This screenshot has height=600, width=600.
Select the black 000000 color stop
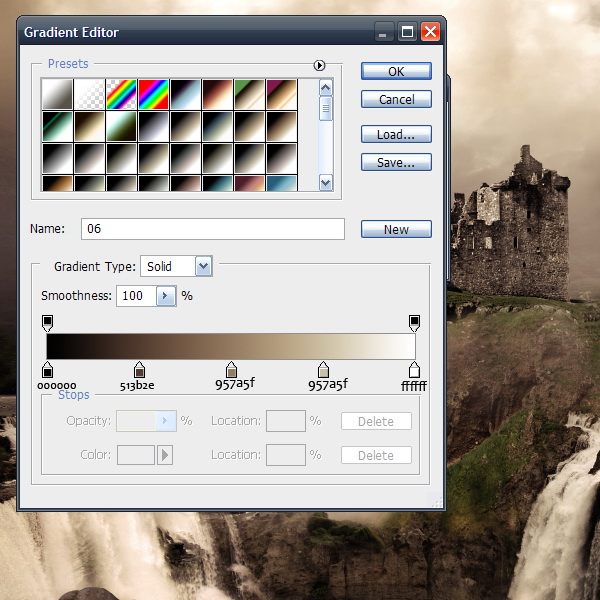click(47, 371)
